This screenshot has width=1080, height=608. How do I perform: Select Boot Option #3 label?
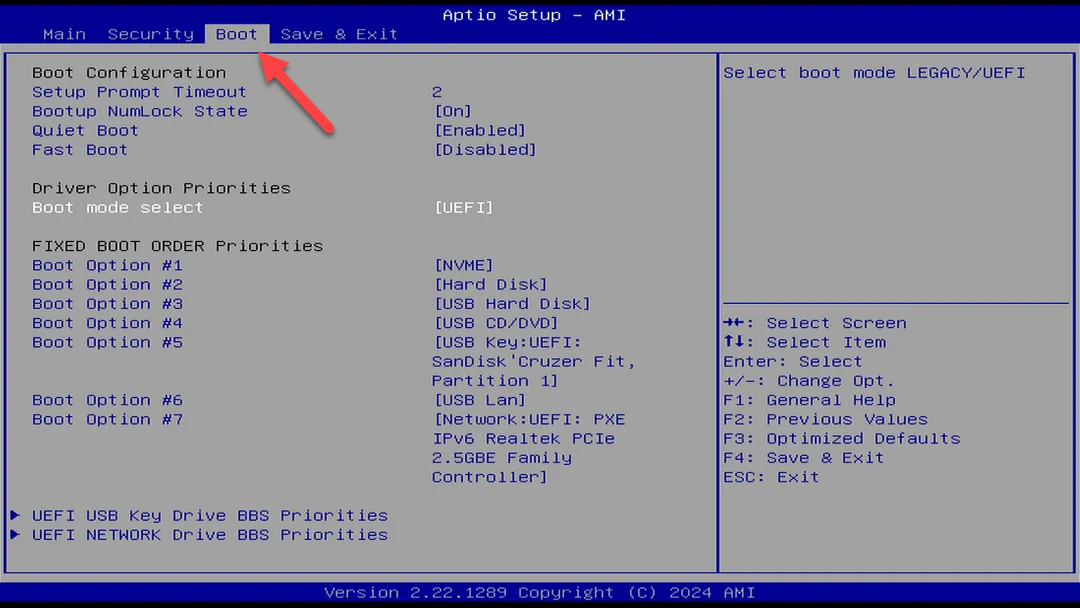107,304
